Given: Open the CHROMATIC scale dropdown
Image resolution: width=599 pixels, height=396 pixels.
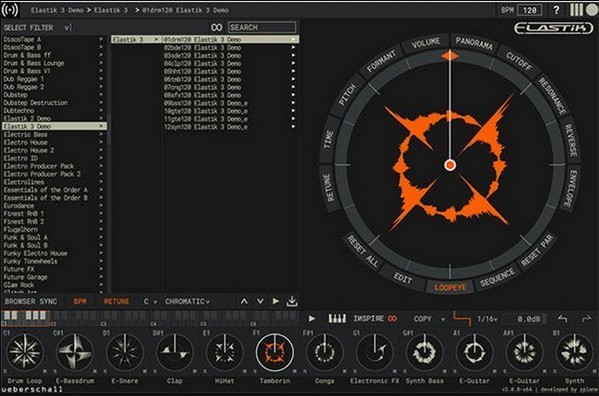Looking at the screenshot, I should click(x=187, y=301).
